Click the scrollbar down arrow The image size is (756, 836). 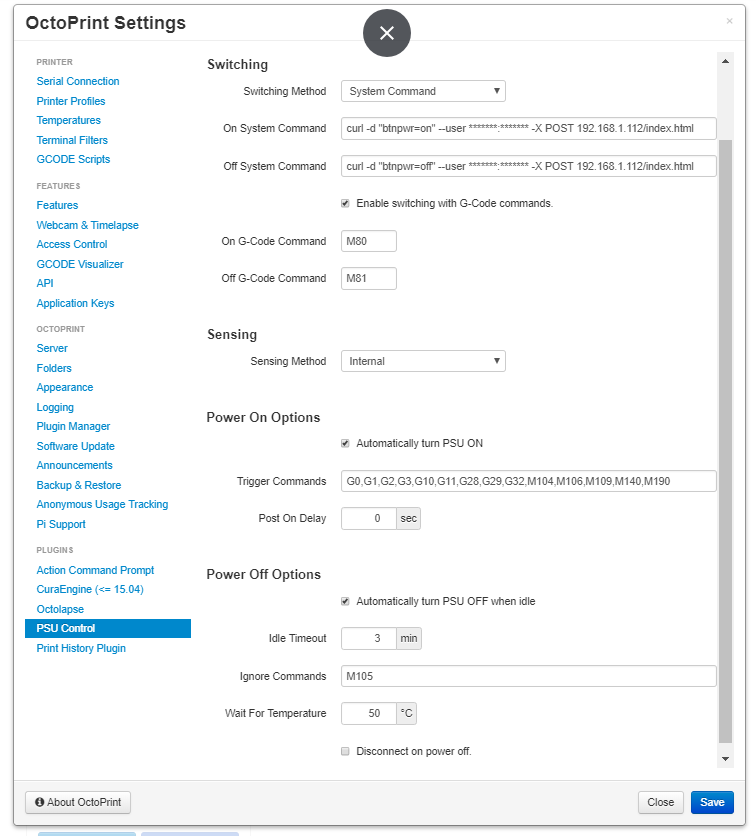pyautogui.click(x=725, y=759)
